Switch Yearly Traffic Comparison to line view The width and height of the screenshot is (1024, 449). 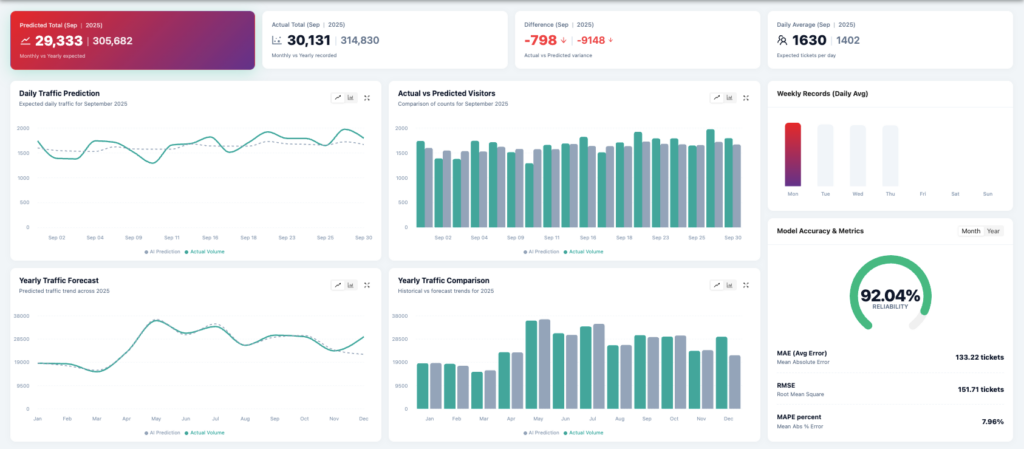pyautogui.click(x=717, y=285)
